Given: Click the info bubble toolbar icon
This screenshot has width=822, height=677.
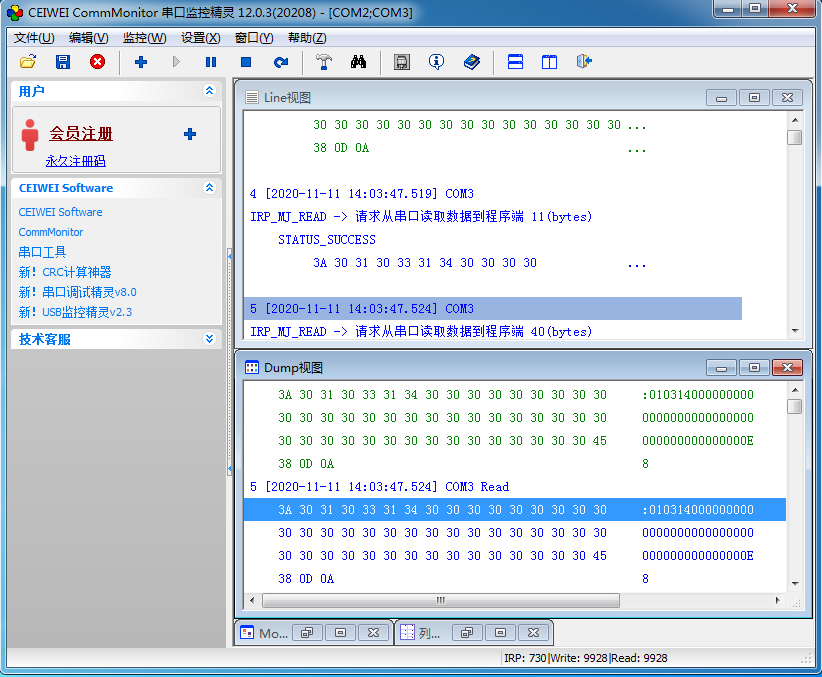Looking at the screenshot, I should 436,62.
